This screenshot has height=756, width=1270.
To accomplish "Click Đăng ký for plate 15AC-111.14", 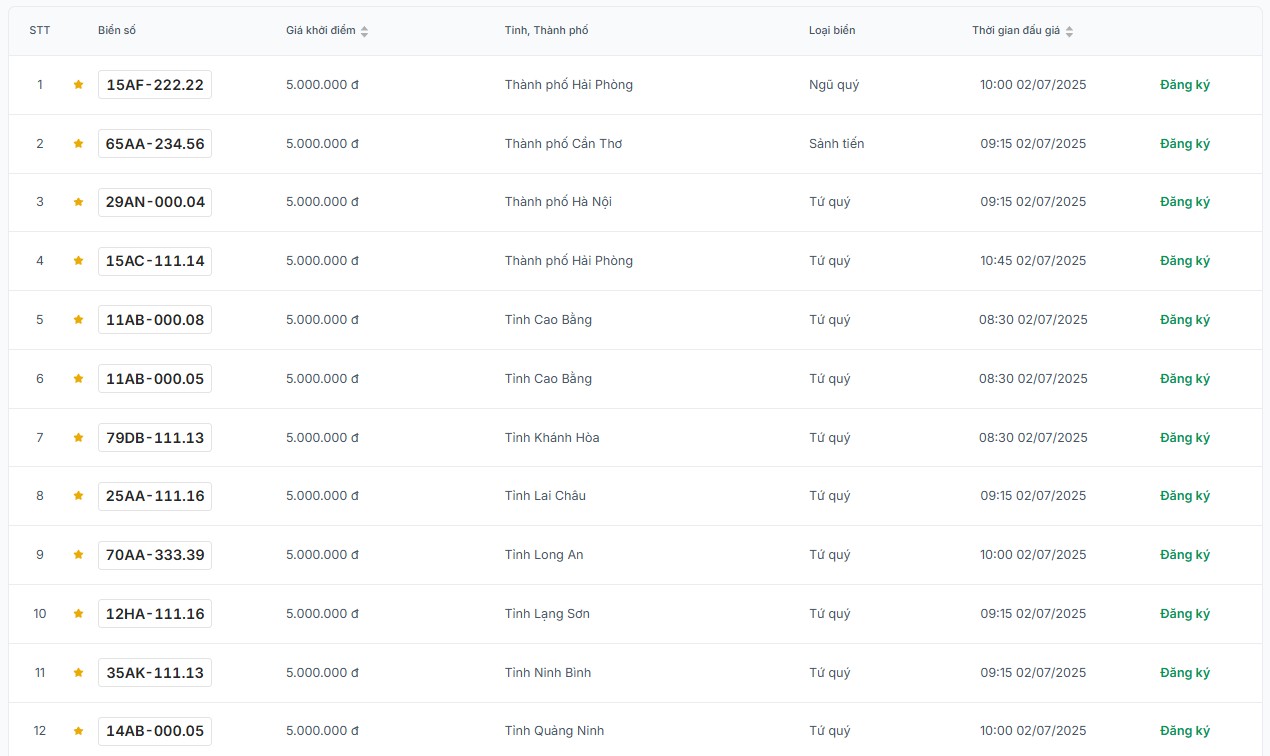I will tap(1185, 261).
